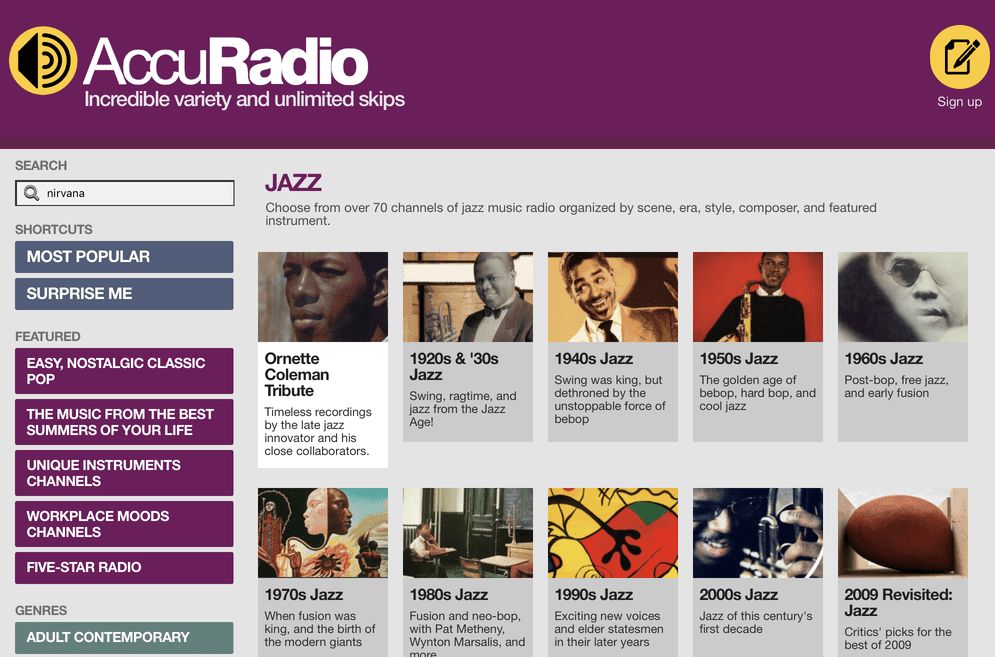Choose the Adult Contemporary genre

124,637
